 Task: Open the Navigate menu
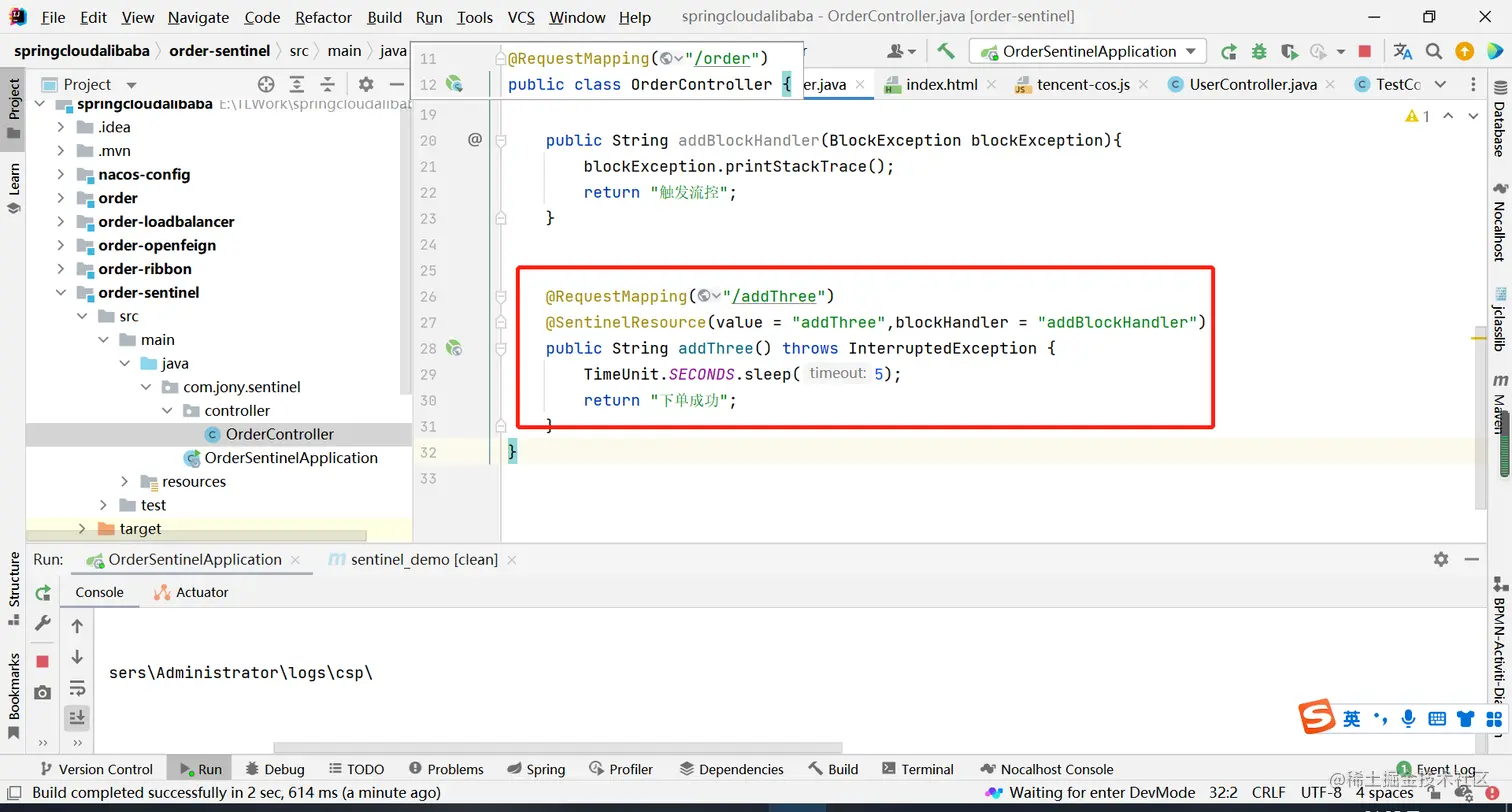click(198, 17)
